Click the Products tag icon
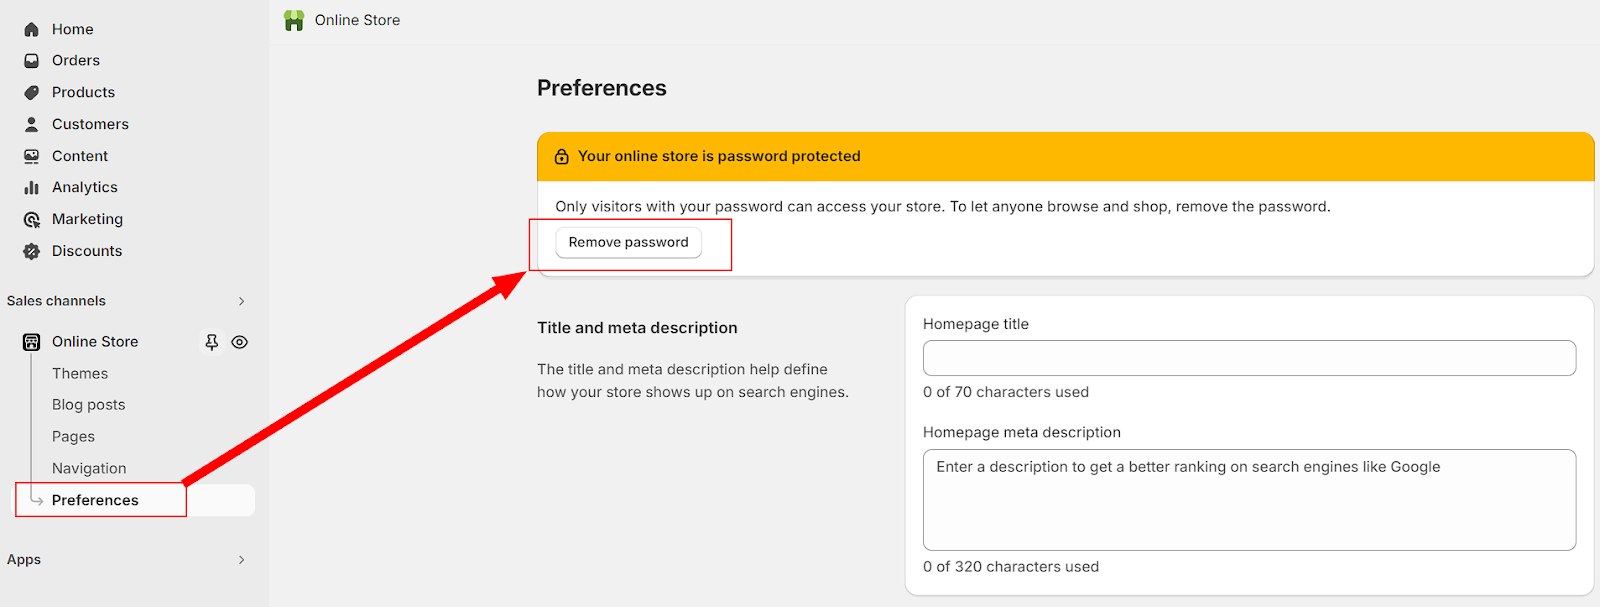Screen dimensions: 1600x607 [x=31, y=92]
